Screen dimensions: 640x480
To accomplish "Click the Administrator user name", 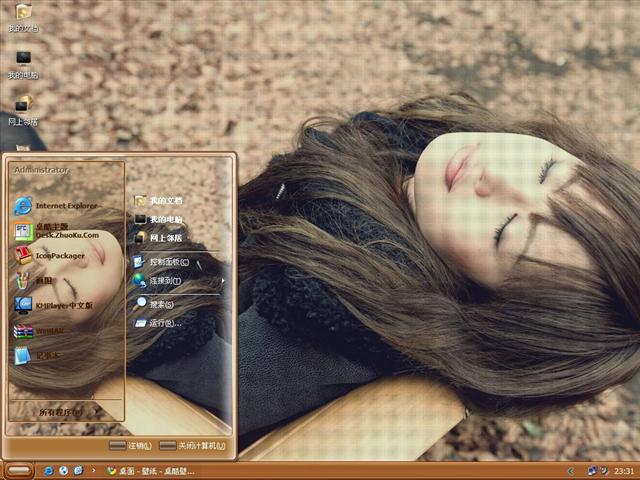I will click(x=41, y=170).
